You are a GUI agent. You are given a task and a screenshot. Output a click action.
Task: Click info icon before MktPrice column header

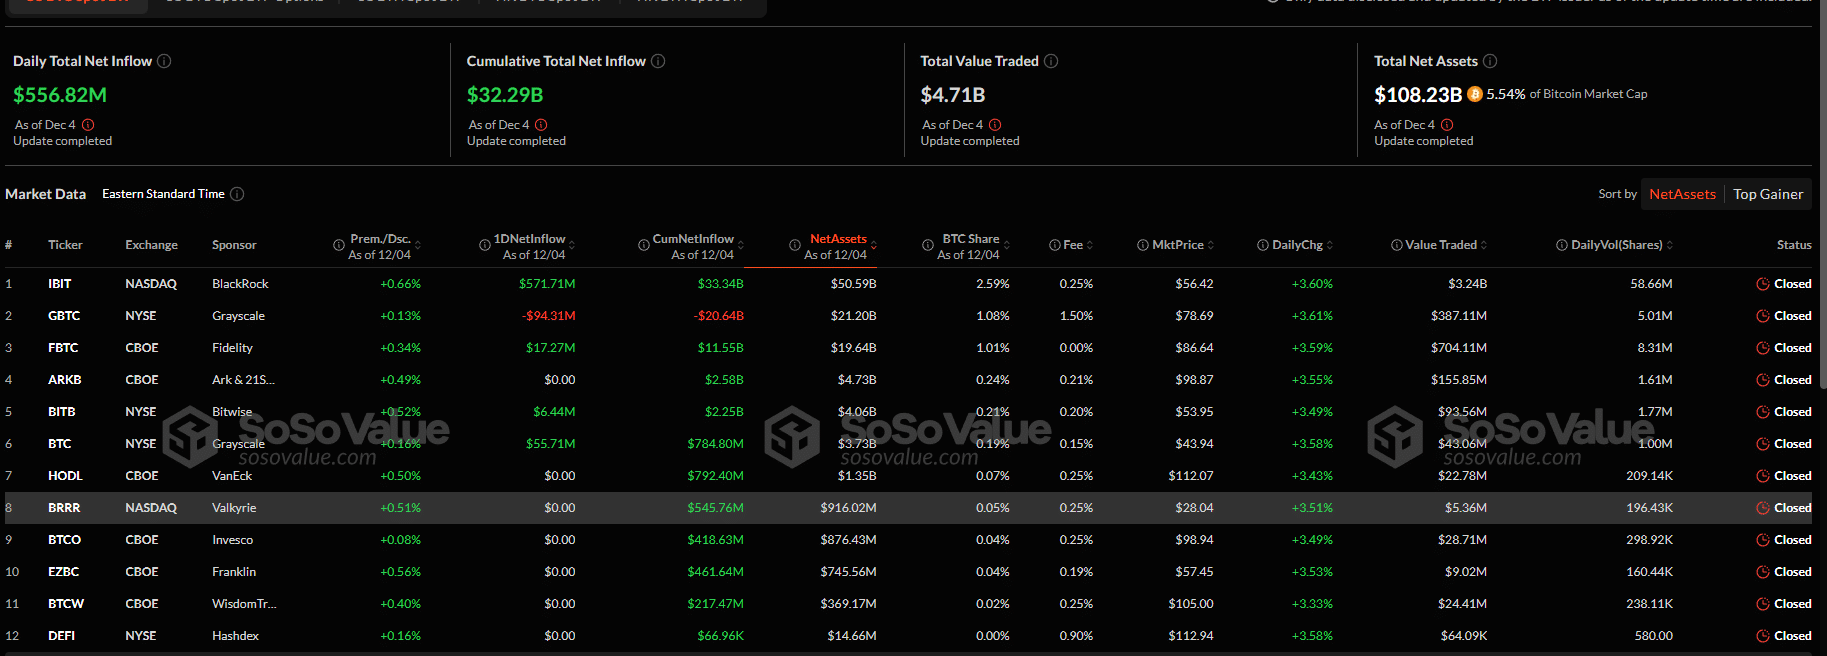(1143, 245)
